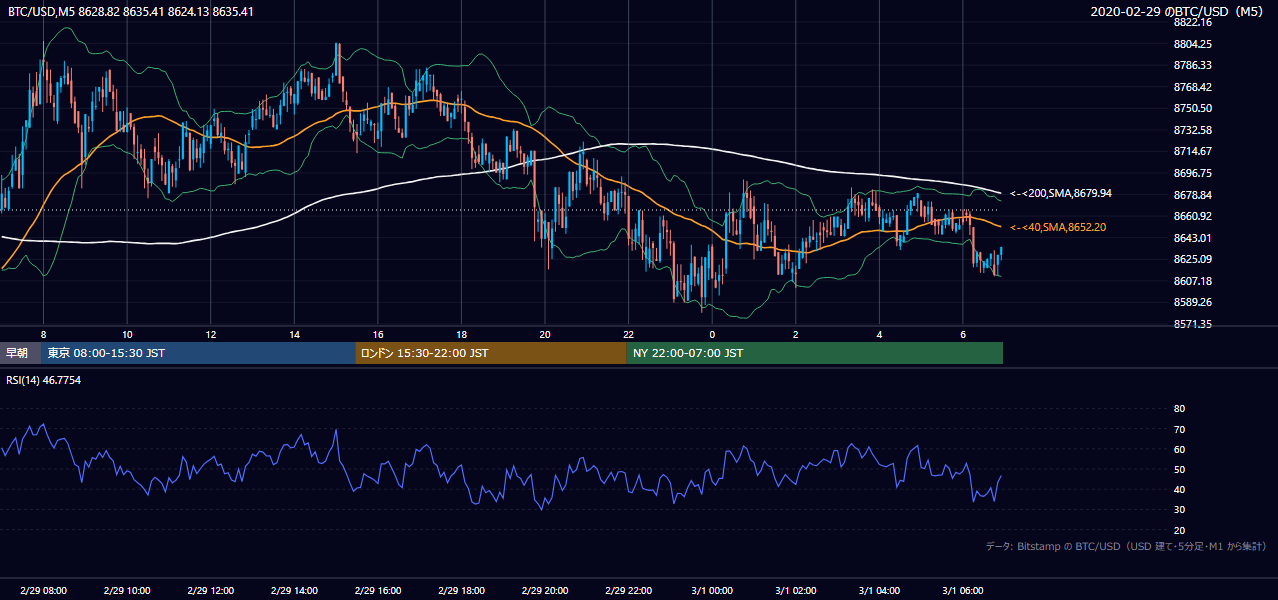Click the 東京 08:00-15:30 JST session bar
Screen dimensions: 1278x600
pos(198,353)
